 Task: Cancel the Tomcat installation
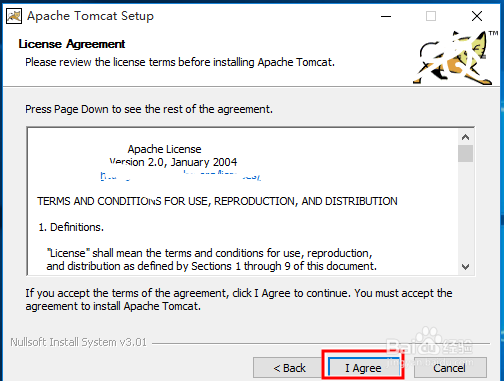tap(450, 368)
